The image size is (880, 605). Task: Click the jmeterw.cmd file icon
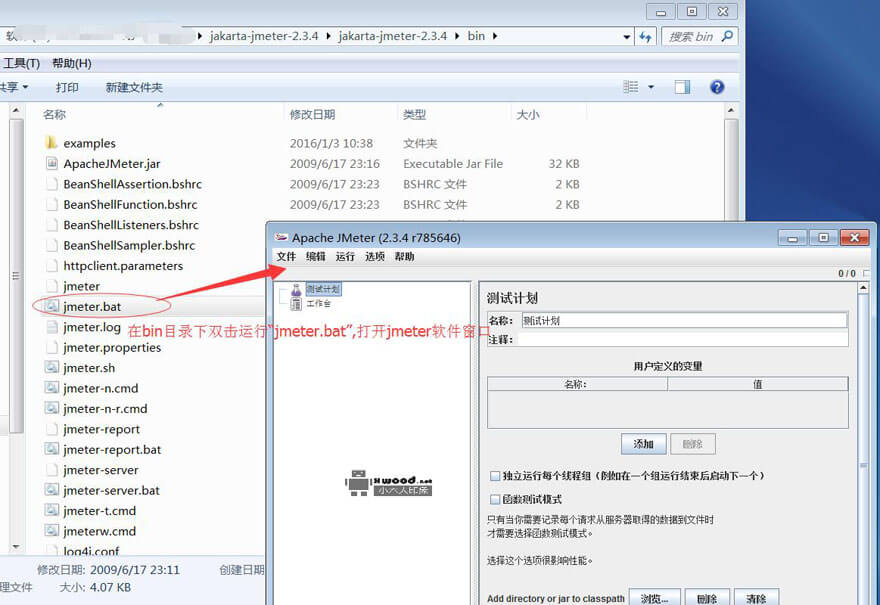(52, 530)
